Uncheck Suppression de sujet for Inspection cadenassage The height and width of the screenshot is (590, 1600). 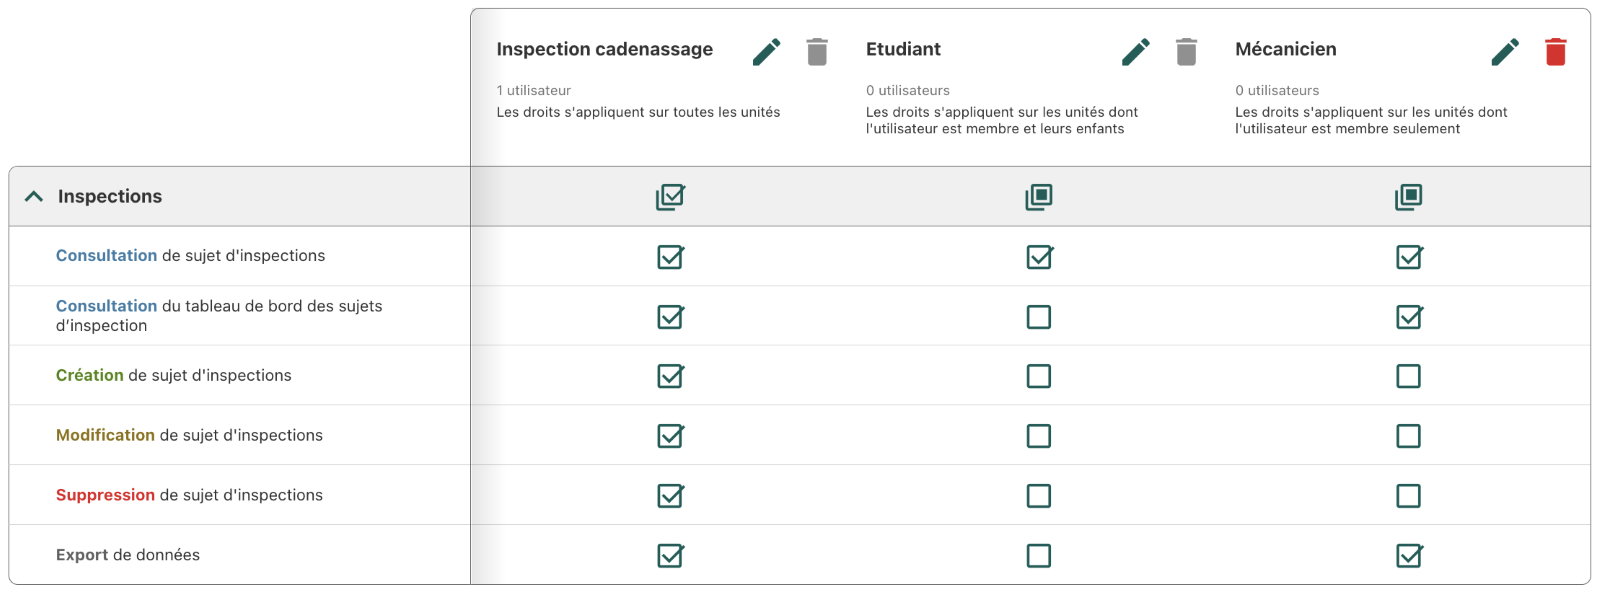point(670,496)
